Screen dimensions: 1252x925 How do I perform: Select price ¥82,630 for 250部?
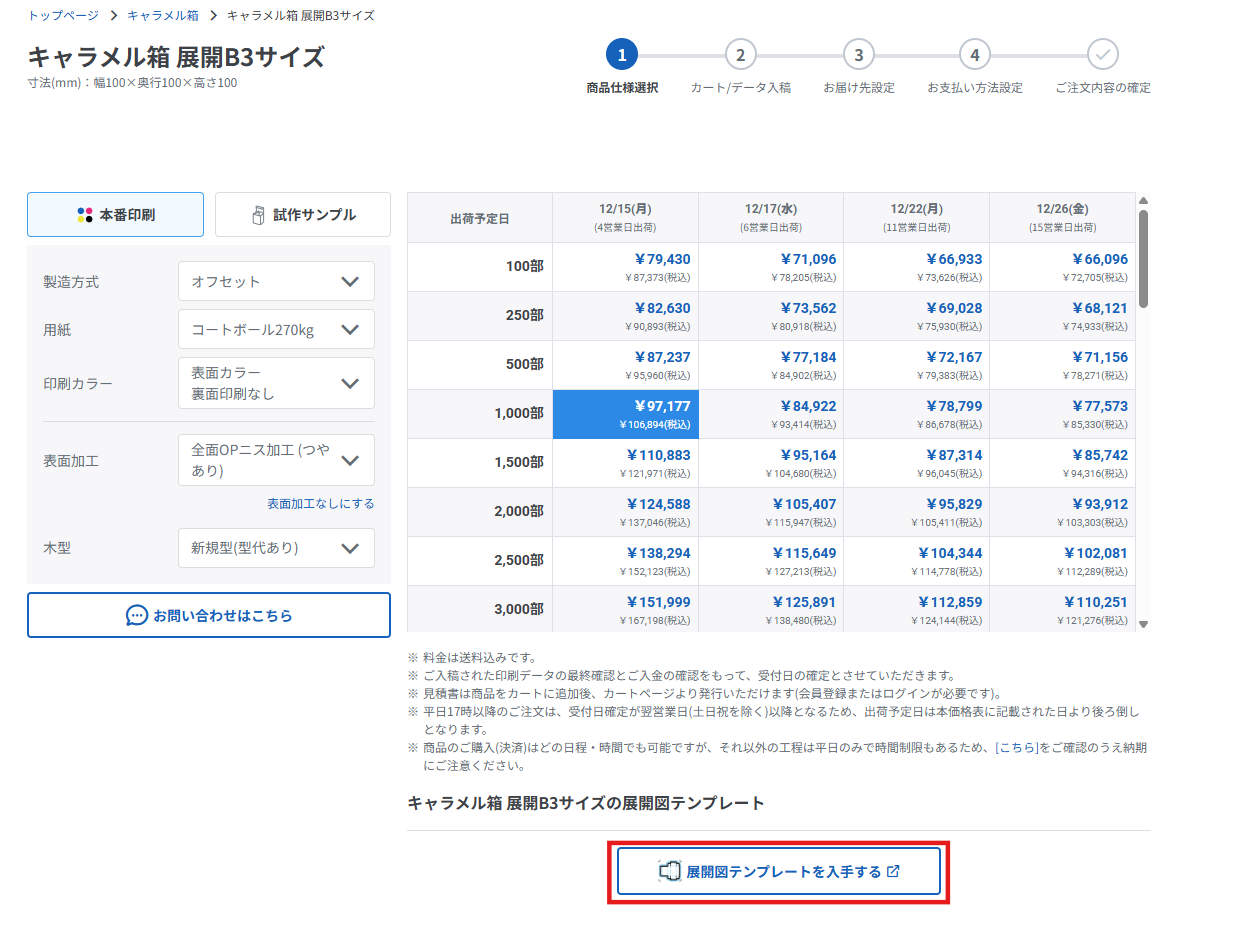(x=625, y=316)
